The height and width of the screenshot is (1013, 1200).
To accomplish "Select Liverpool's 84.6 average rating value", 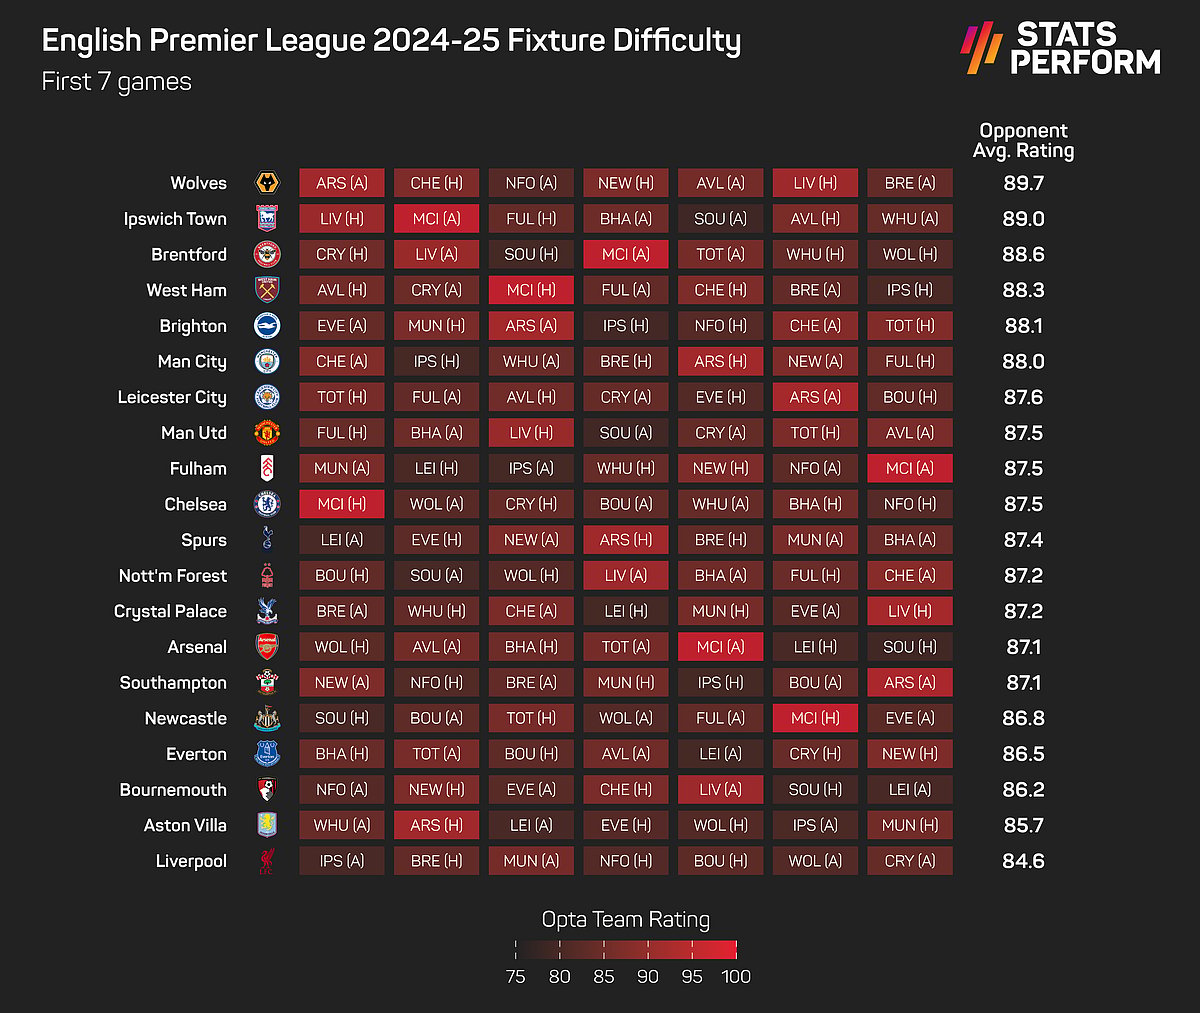I will (1023, 861).
